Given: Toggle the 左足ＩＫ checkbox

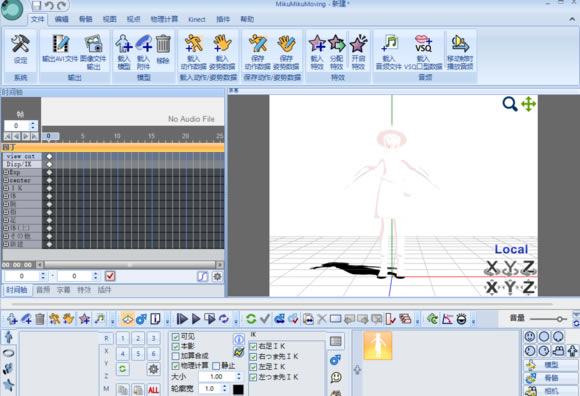Looking at the screenshot, I should [253, 367].
